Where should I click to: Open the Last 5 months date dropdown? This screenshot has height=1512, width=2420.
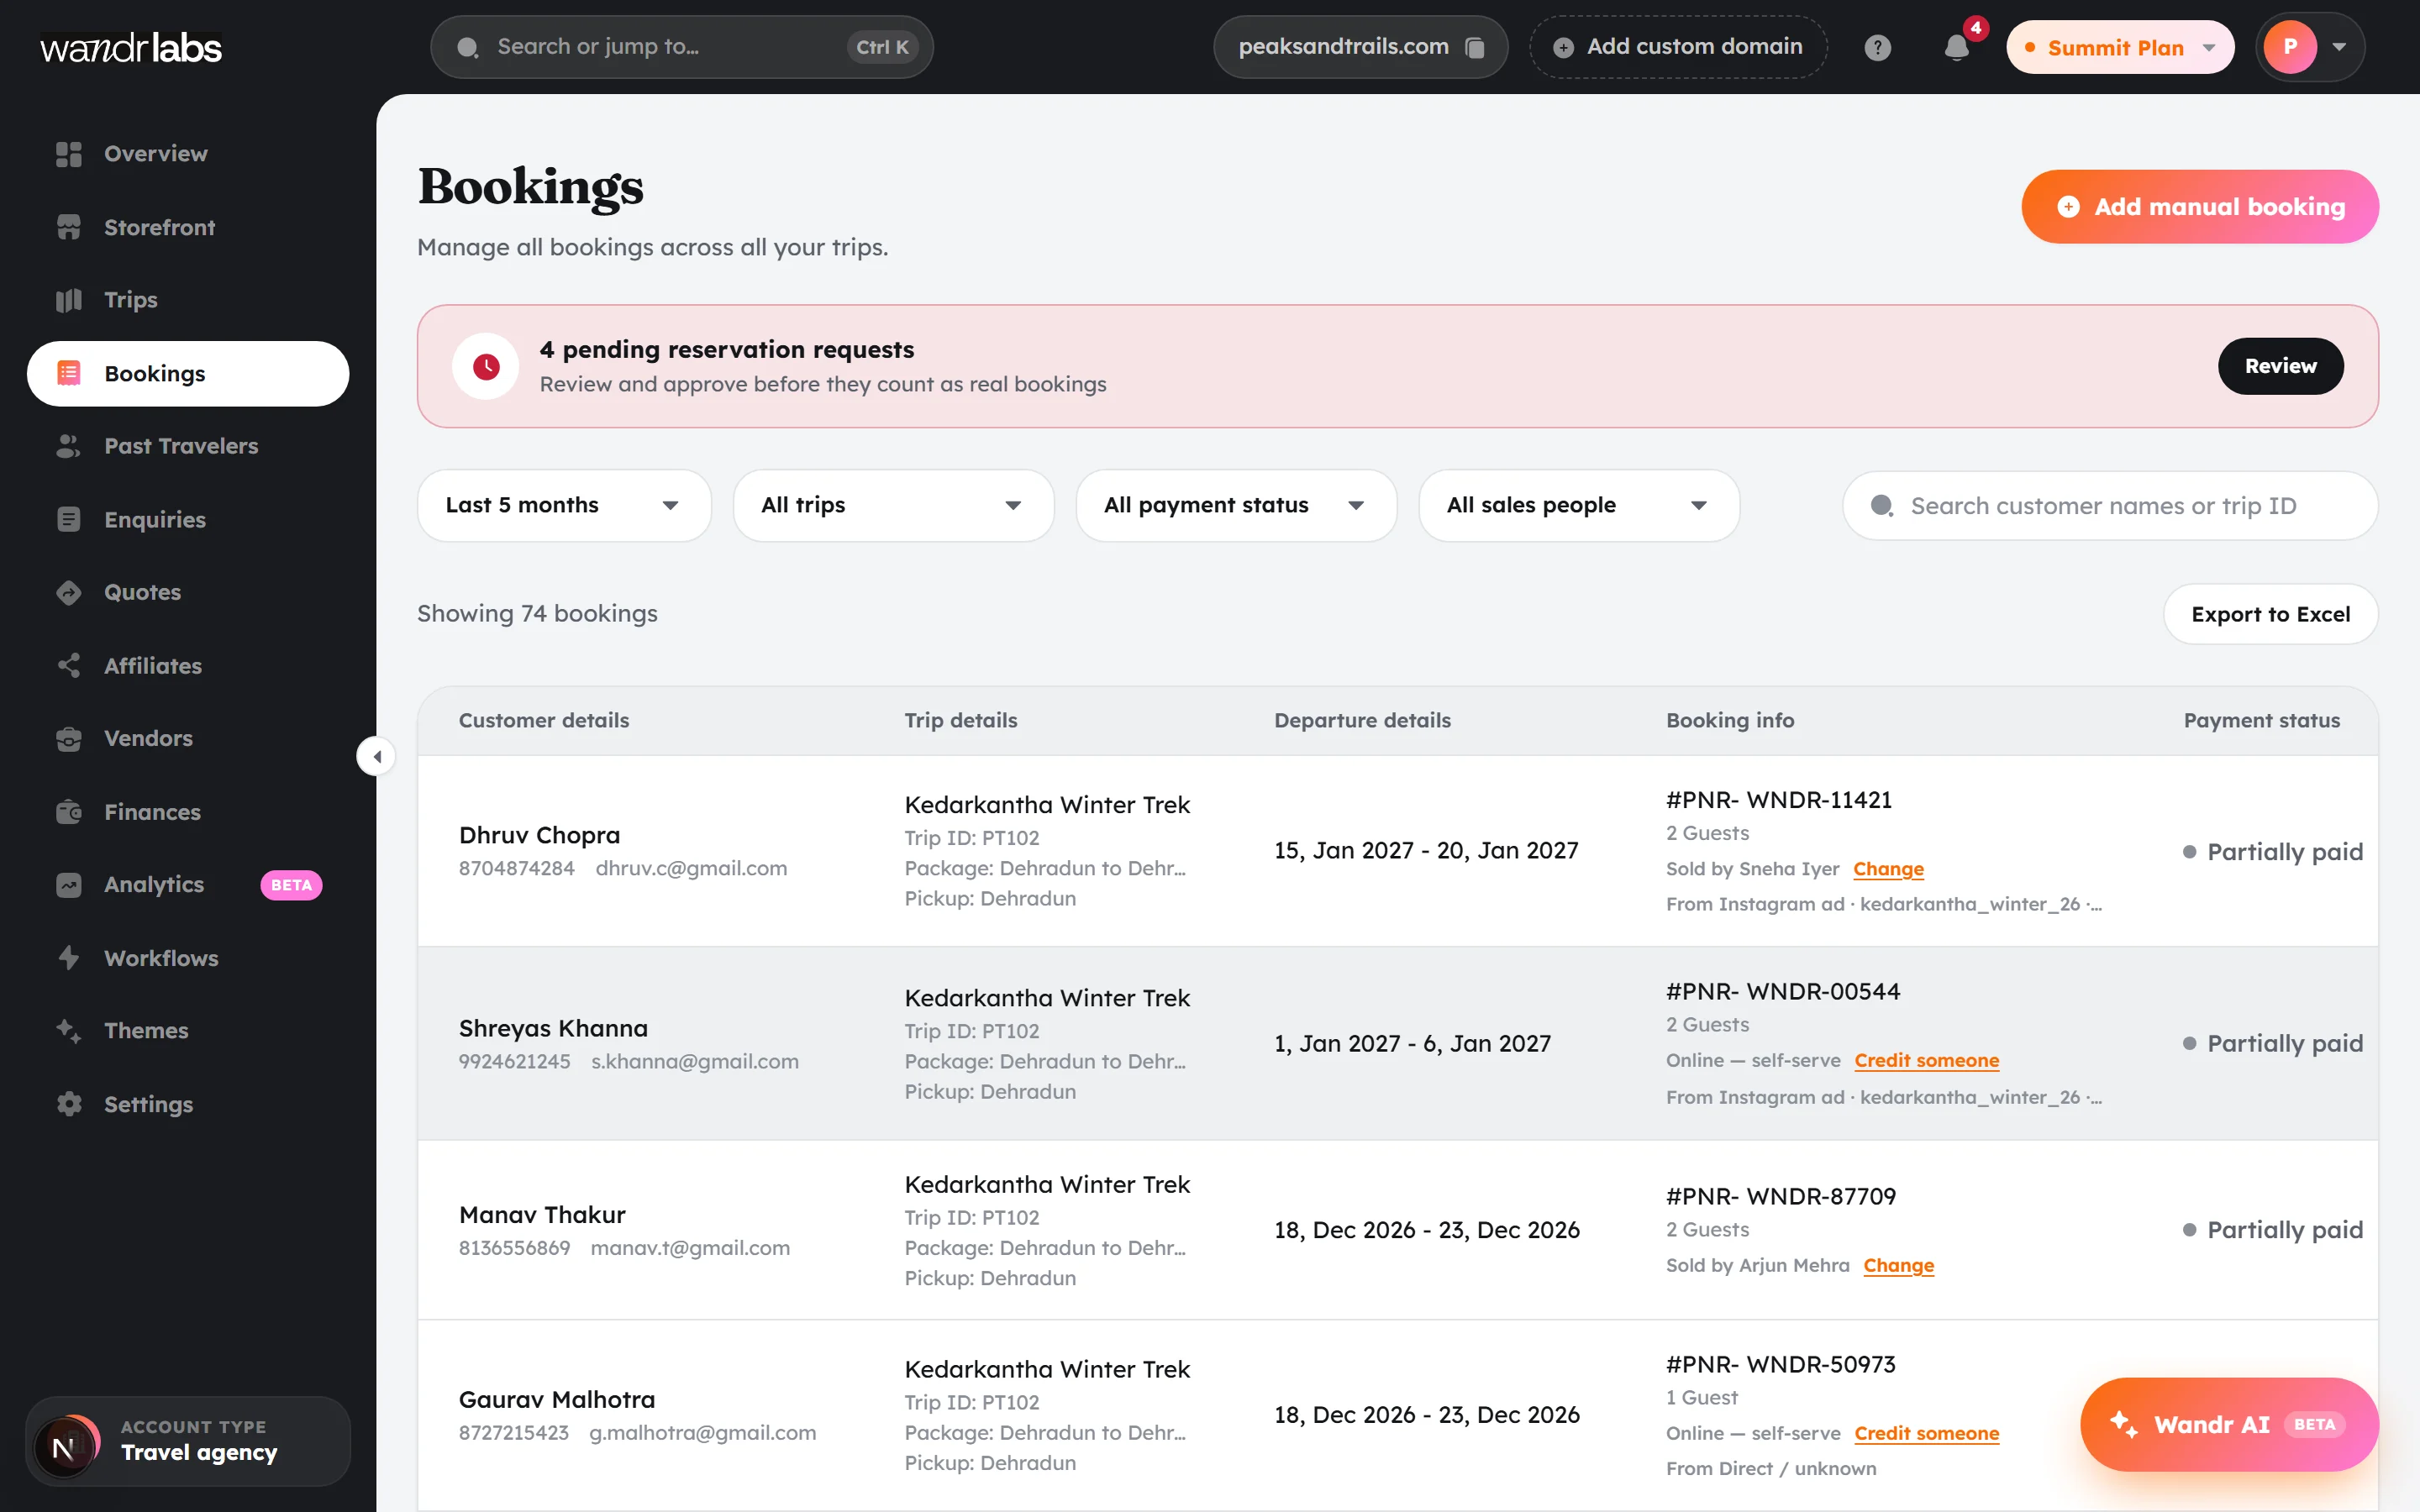(x=564, y=505)
